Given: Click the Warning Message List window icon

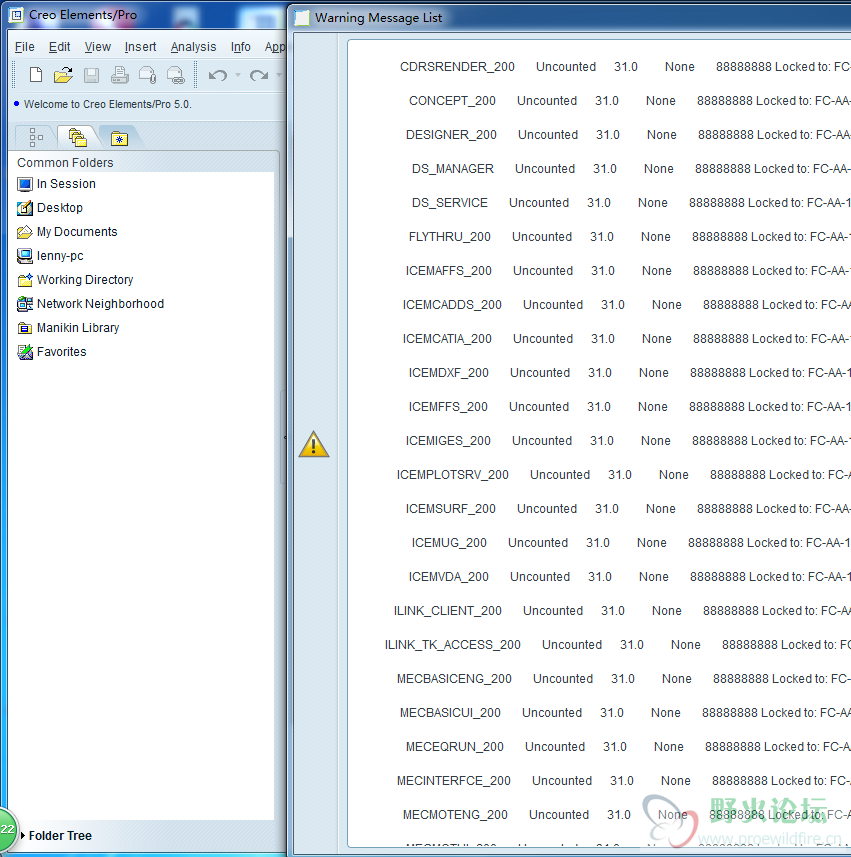Looking at the screenshot, I should tap(302, 18).
